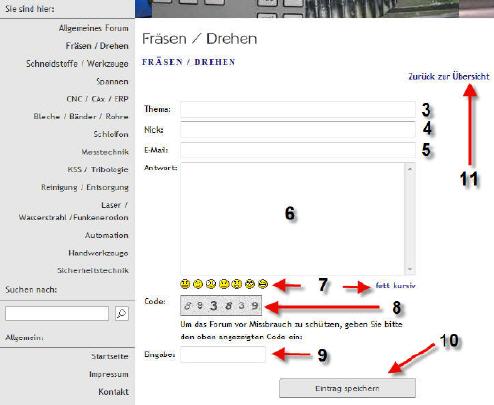
Task: Open Schneidstoffe / Werkzeuge forum section
Action: coord(77,63)
